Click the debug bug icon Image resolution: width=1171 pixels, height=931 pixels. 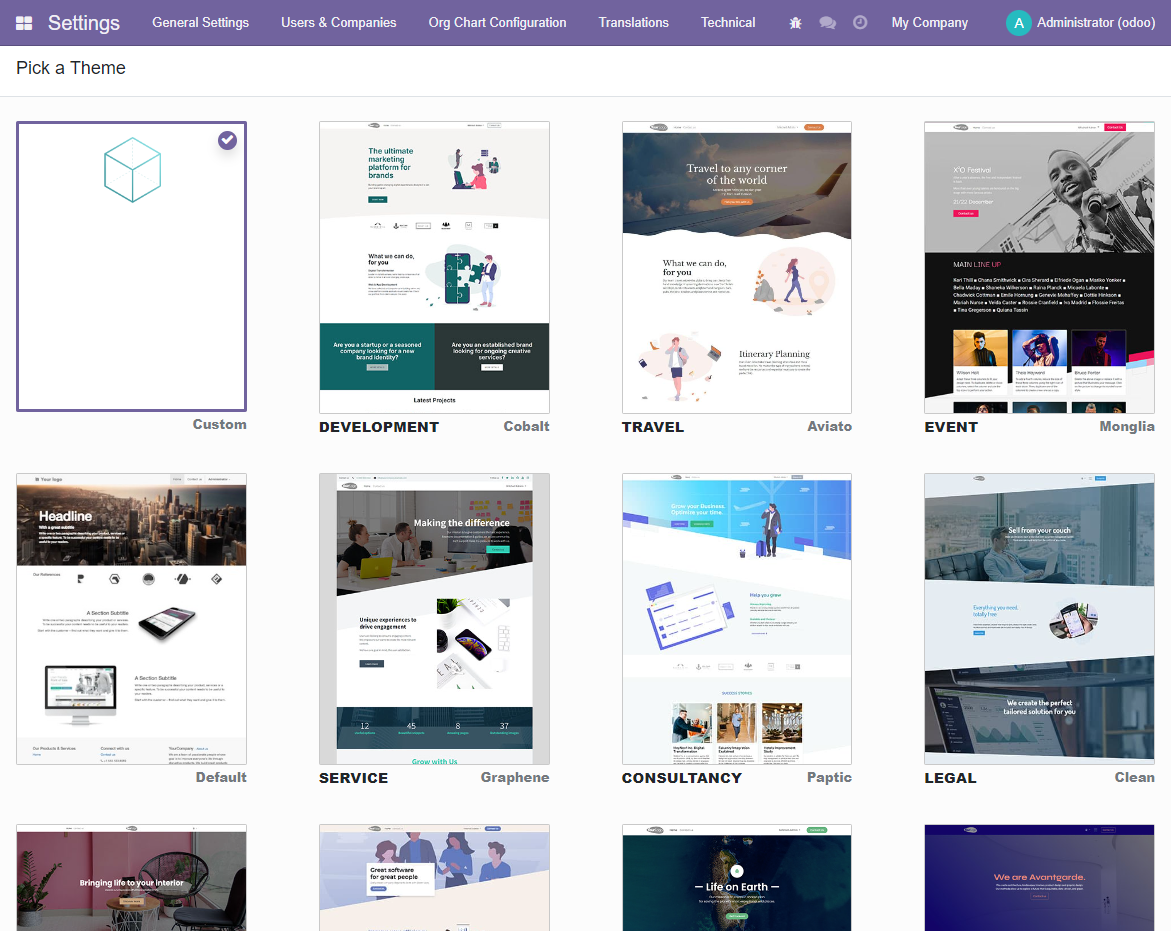795,23
